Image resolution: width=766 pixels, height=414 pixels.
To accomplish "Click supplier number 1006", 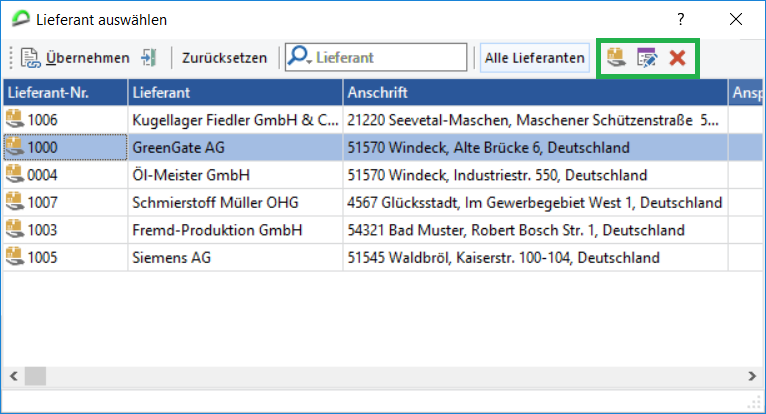I will 43,120.
